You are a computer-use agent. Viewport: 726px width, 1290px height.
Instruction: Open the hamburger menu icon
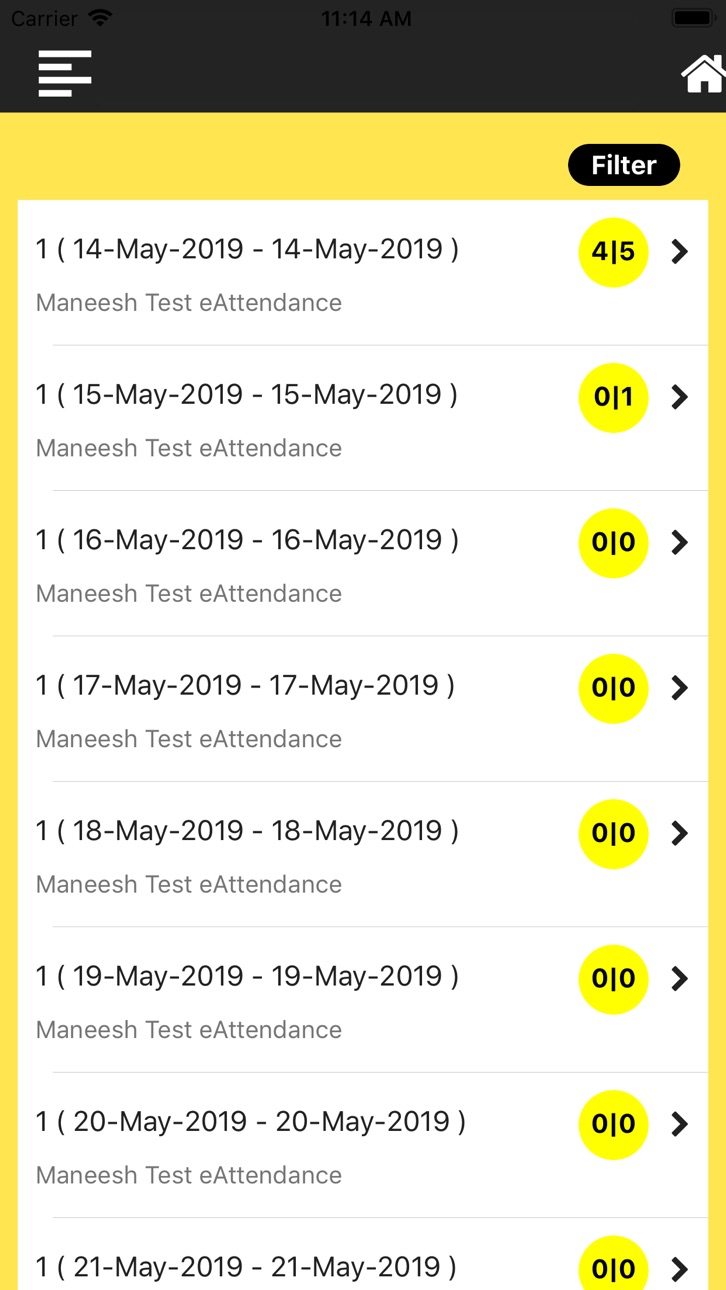click(65, 73)
